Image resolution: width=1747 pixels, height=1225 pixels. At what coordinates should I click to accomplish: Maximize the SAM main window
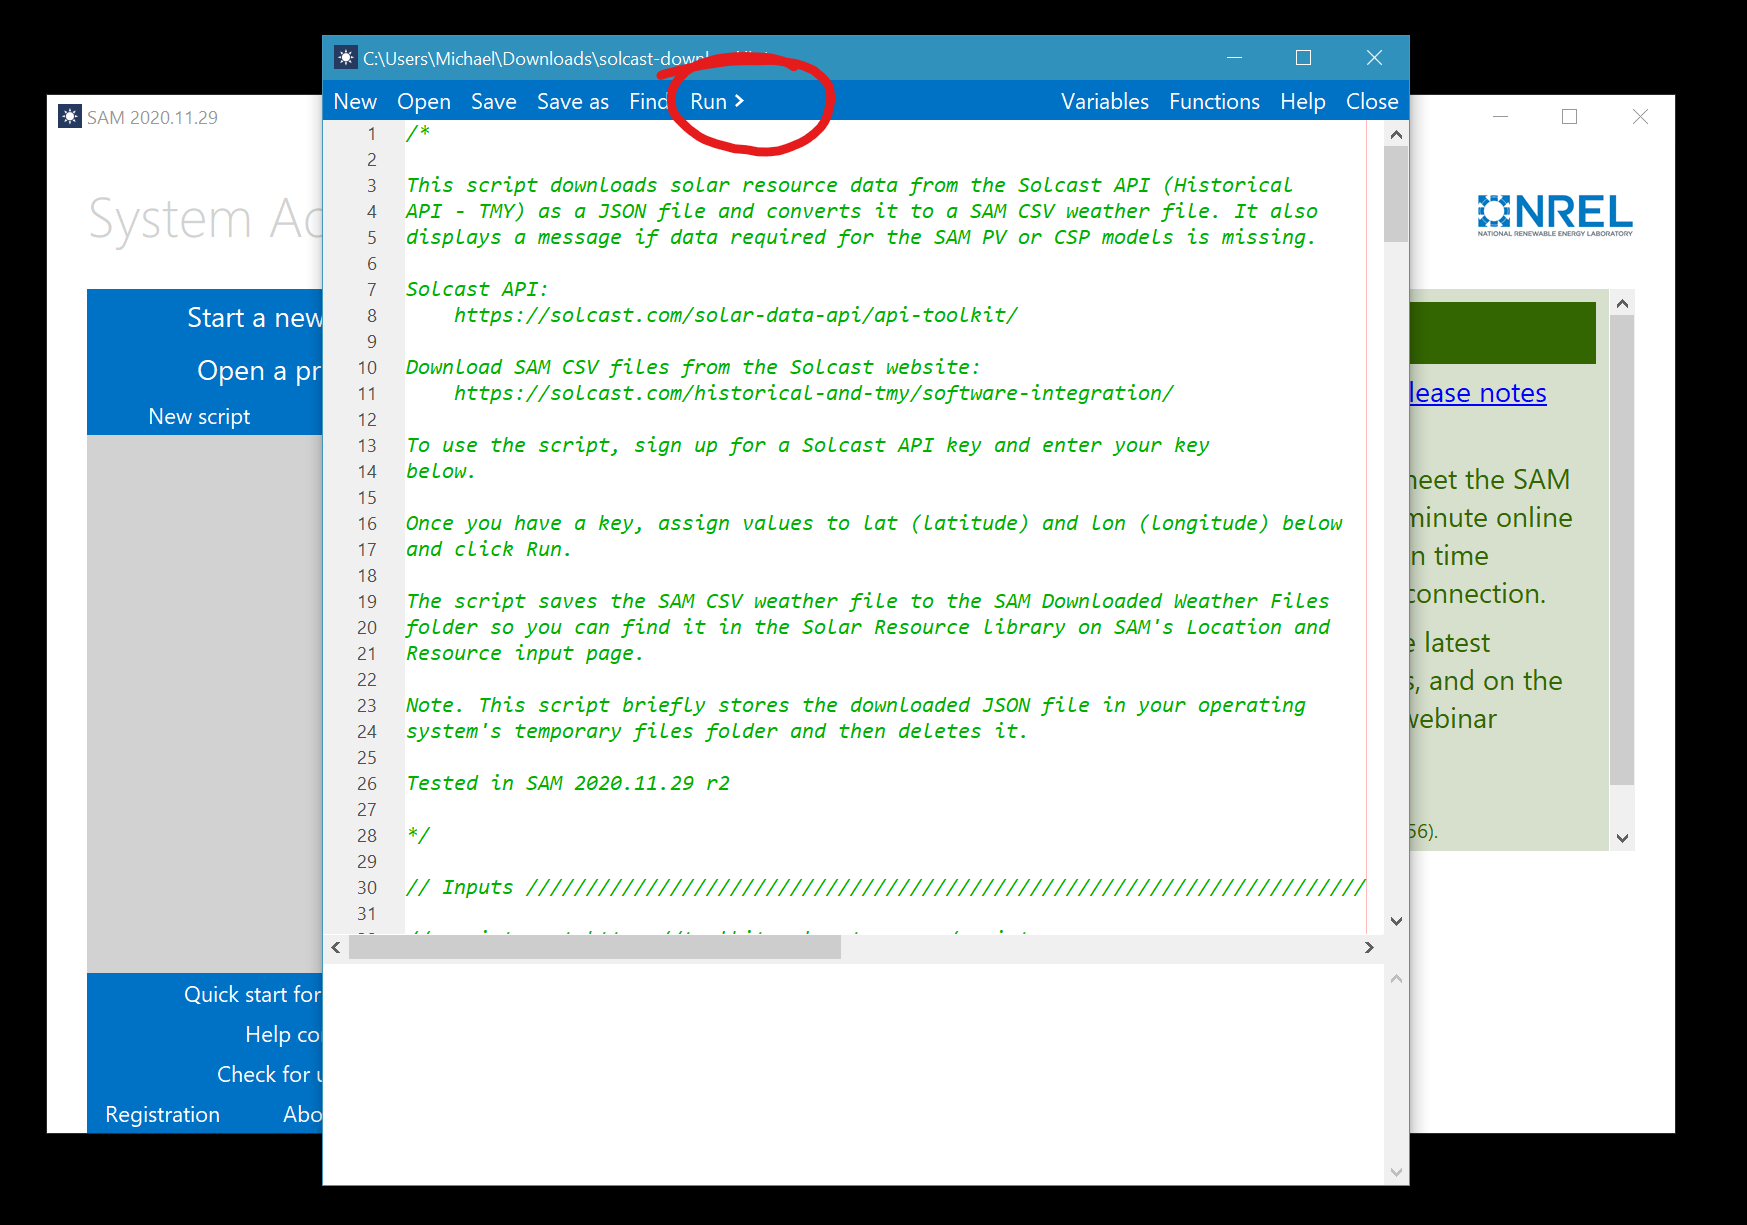click(x=1570, y=117)
